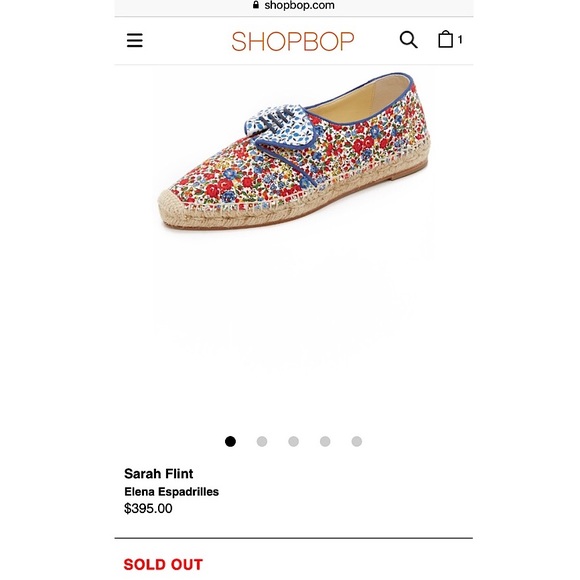Image resolution: width=580 pixels, height=580 pixels.
Task: Select the third image carousel dot
Action: [293, 441]
